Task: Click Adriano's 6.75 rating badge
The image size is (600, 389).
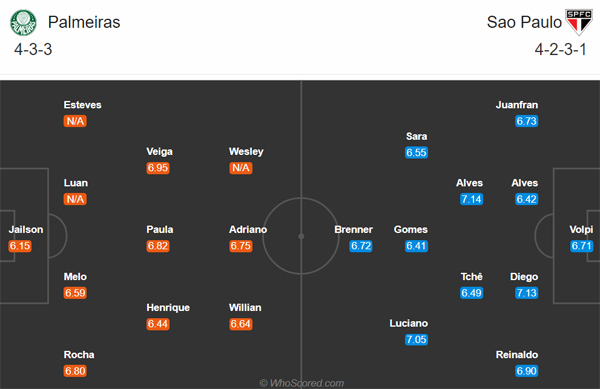Action: coord(241,246)
